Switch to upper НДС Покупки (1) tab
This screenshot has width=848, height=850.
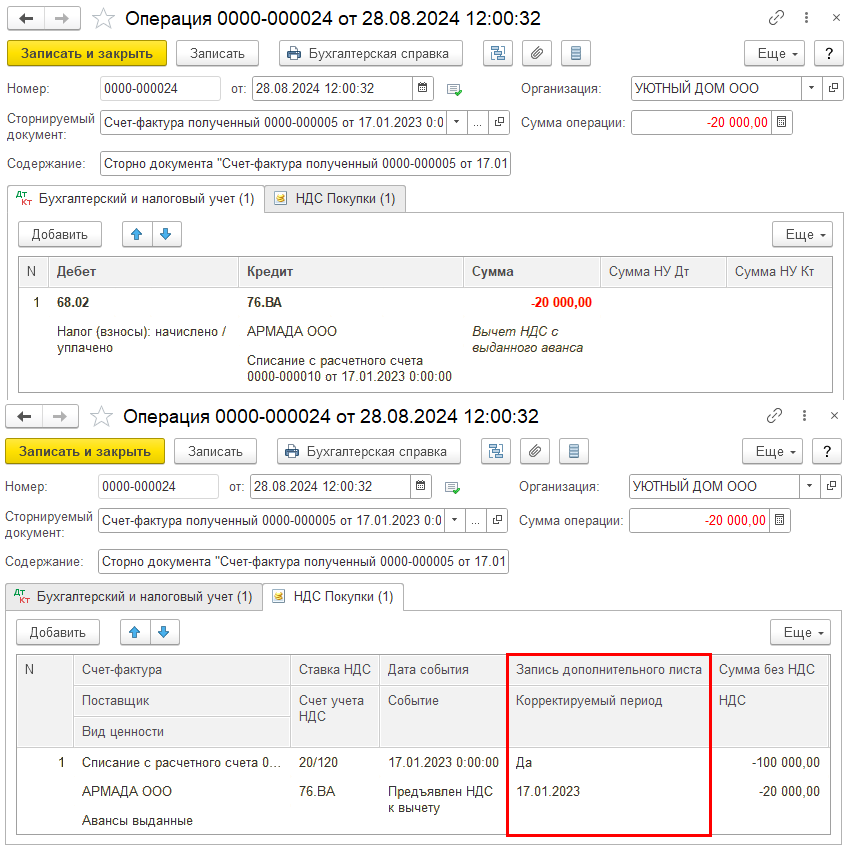tap(335, 198)
